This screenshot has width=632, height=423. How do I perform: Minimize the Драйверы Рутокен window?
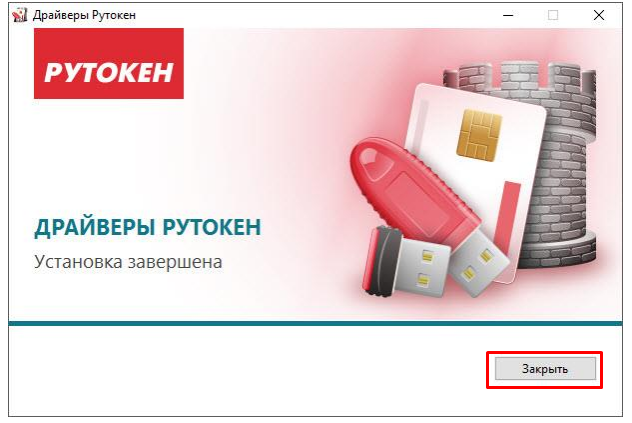(508, 15)
